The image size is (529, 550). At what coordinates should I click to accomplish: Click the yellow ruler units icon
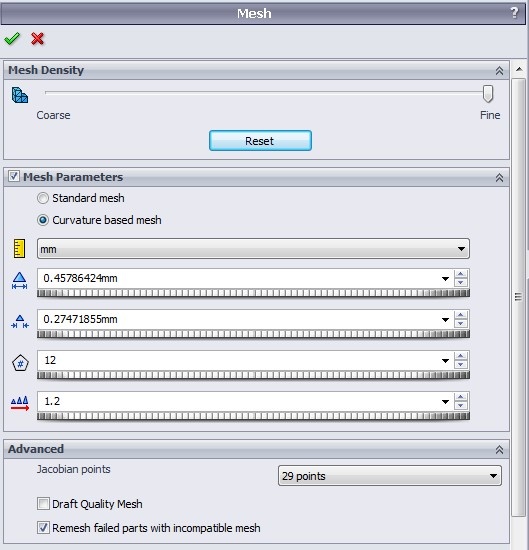[x=19, y=249]
